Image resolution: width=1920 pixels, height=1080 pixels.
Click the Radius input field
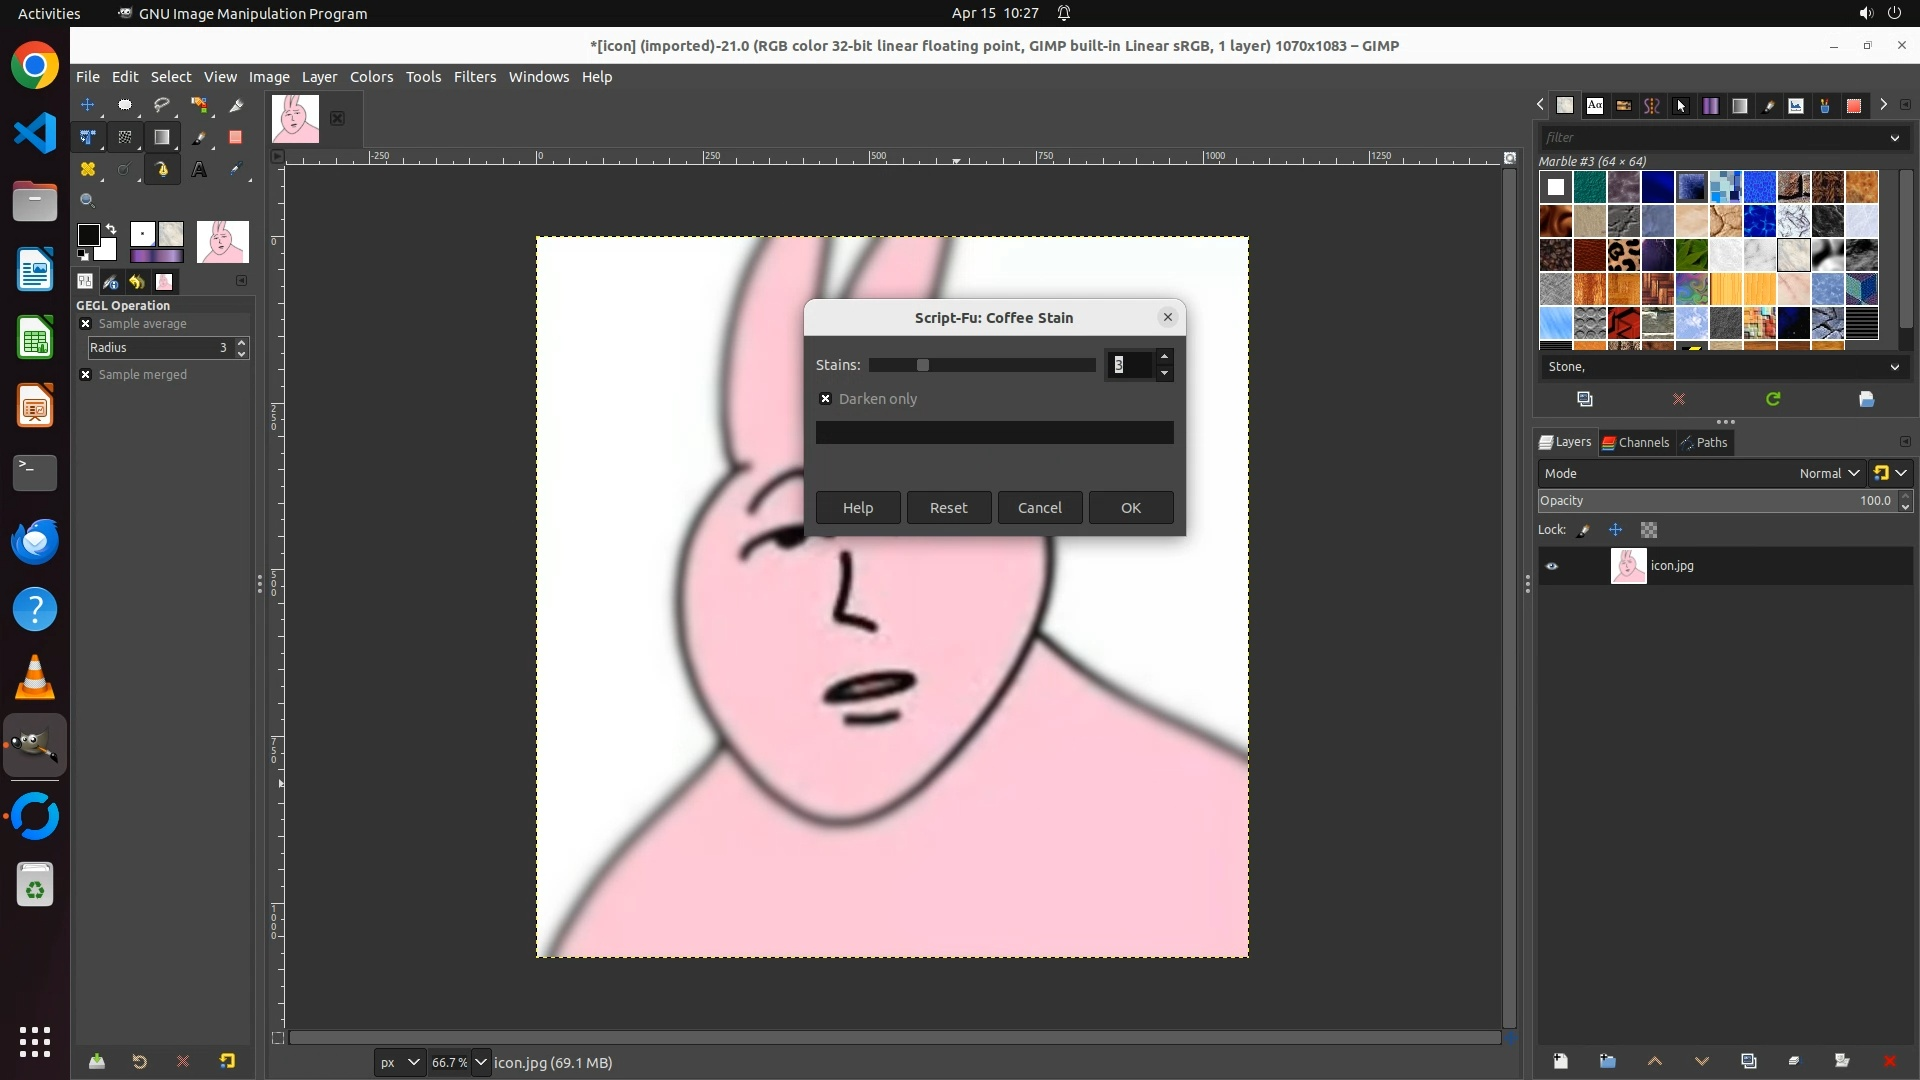click(x=158, y=348)
